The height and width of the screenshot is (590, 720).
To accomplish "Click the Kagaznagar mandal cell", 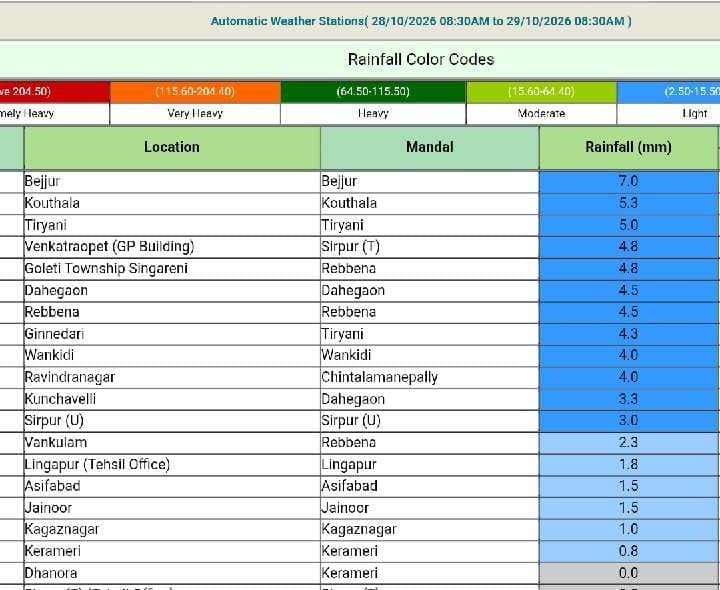I will tap(430, 529).
